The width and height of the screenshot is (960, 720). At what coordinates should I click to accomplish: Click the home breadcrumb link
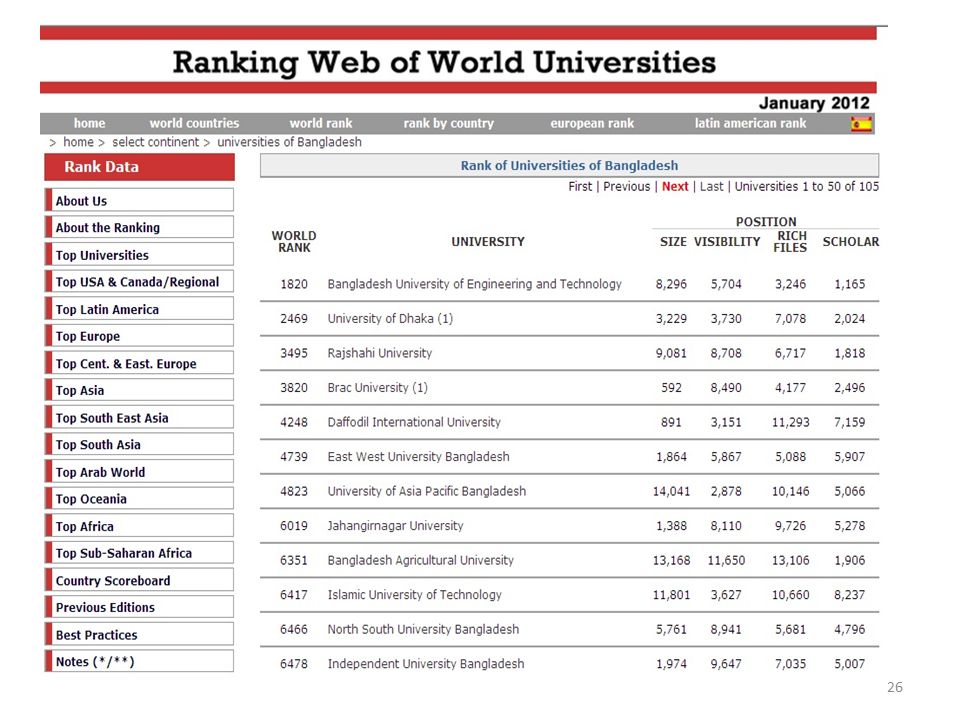tap(78, 142)
